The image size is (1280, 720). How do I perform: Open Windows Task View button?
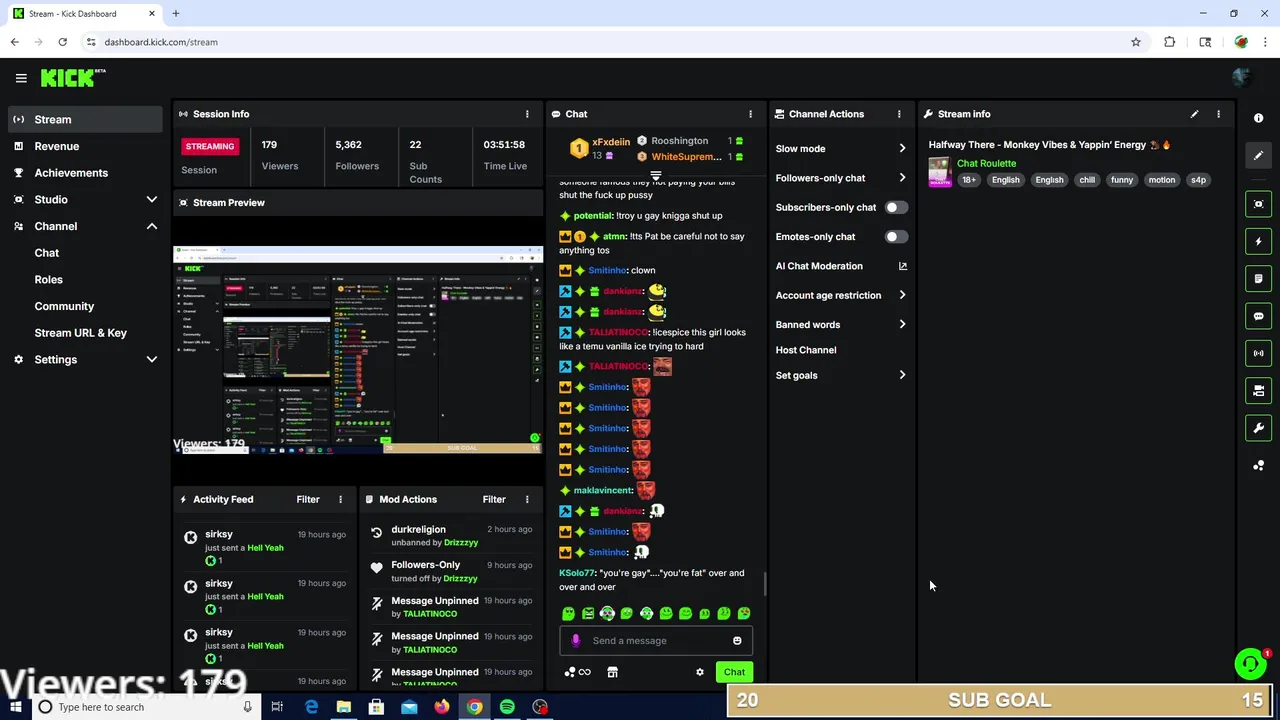pyautogui.click(x=277, y=707)
